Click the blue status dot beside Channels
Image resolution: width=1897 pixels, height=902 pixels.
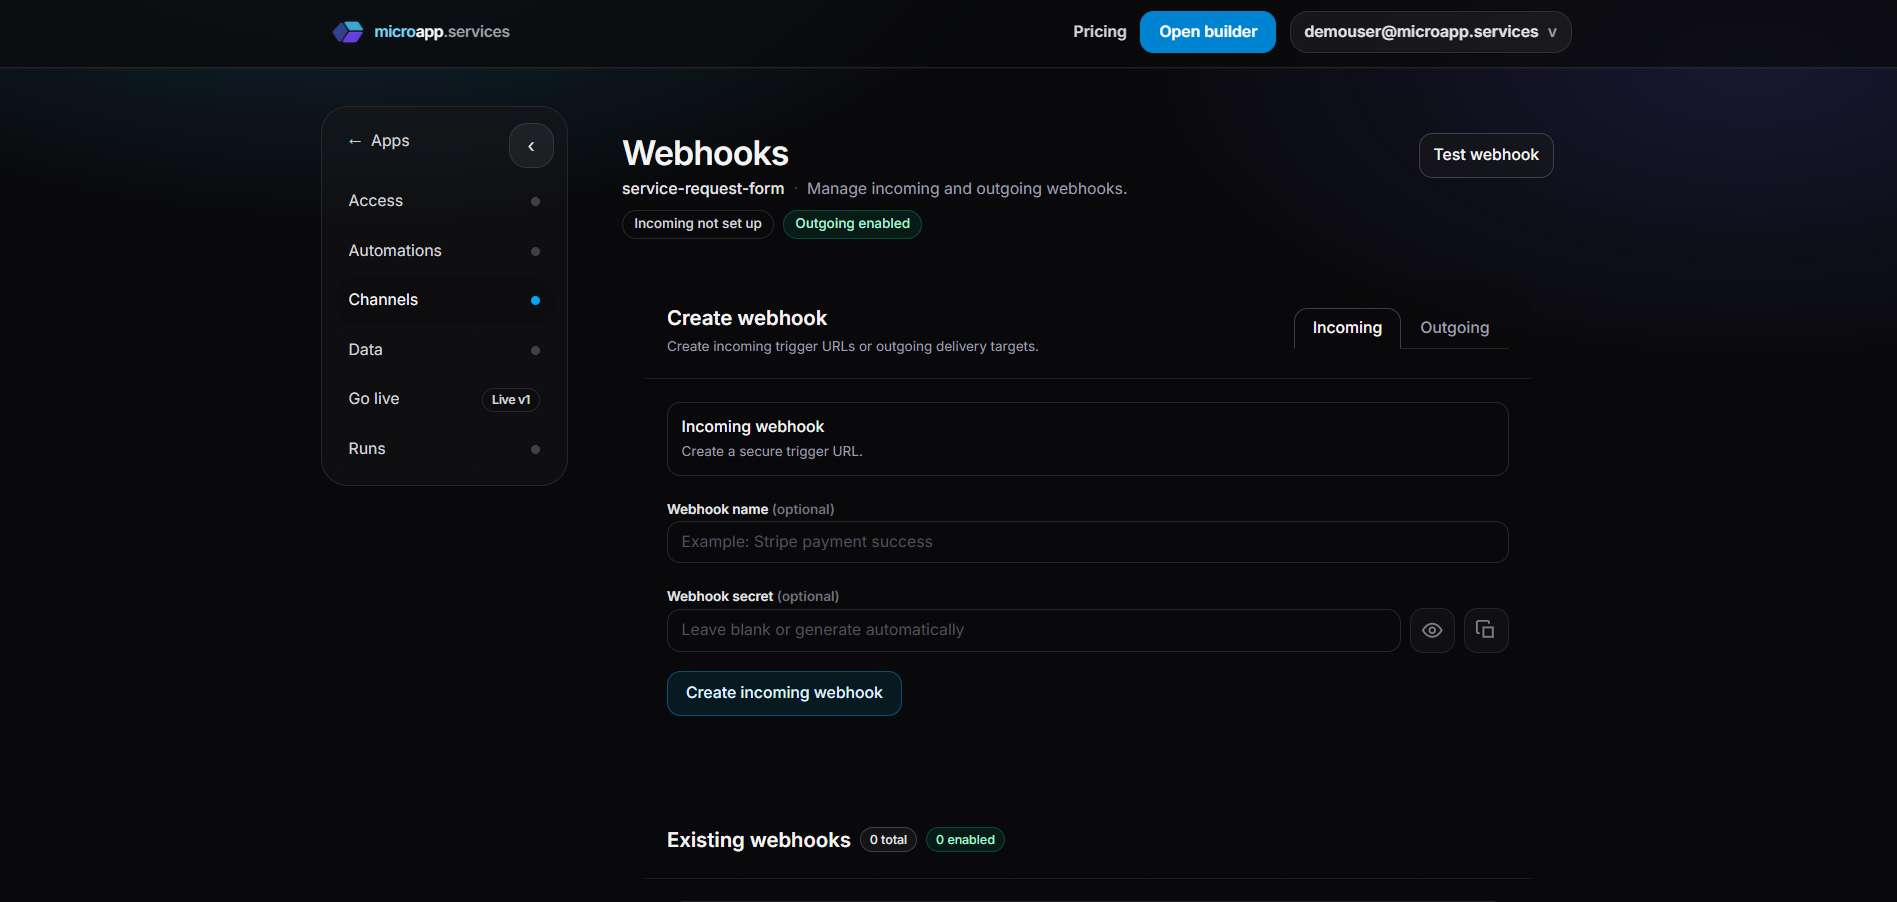click(x=535, y=300)
